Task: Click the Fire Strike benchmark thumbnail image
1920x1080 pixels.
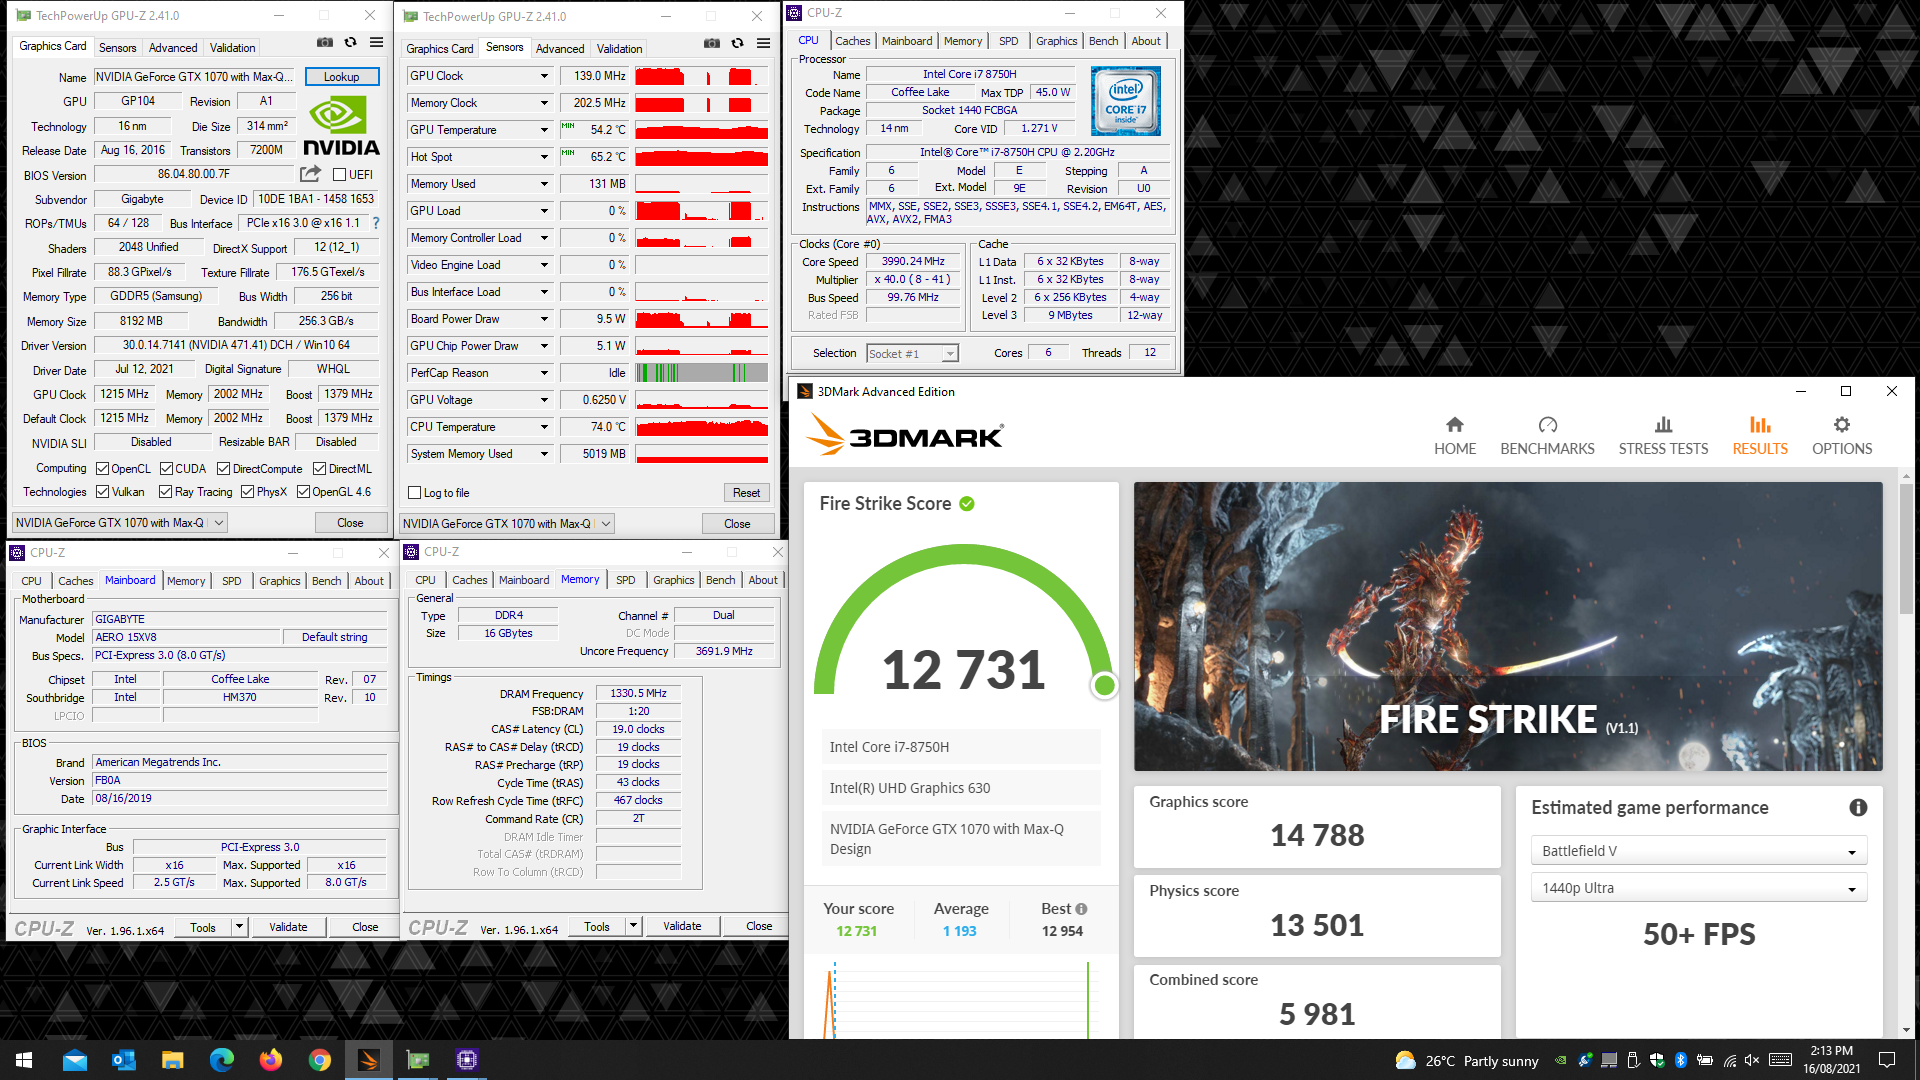Action: pos(1508,627)
